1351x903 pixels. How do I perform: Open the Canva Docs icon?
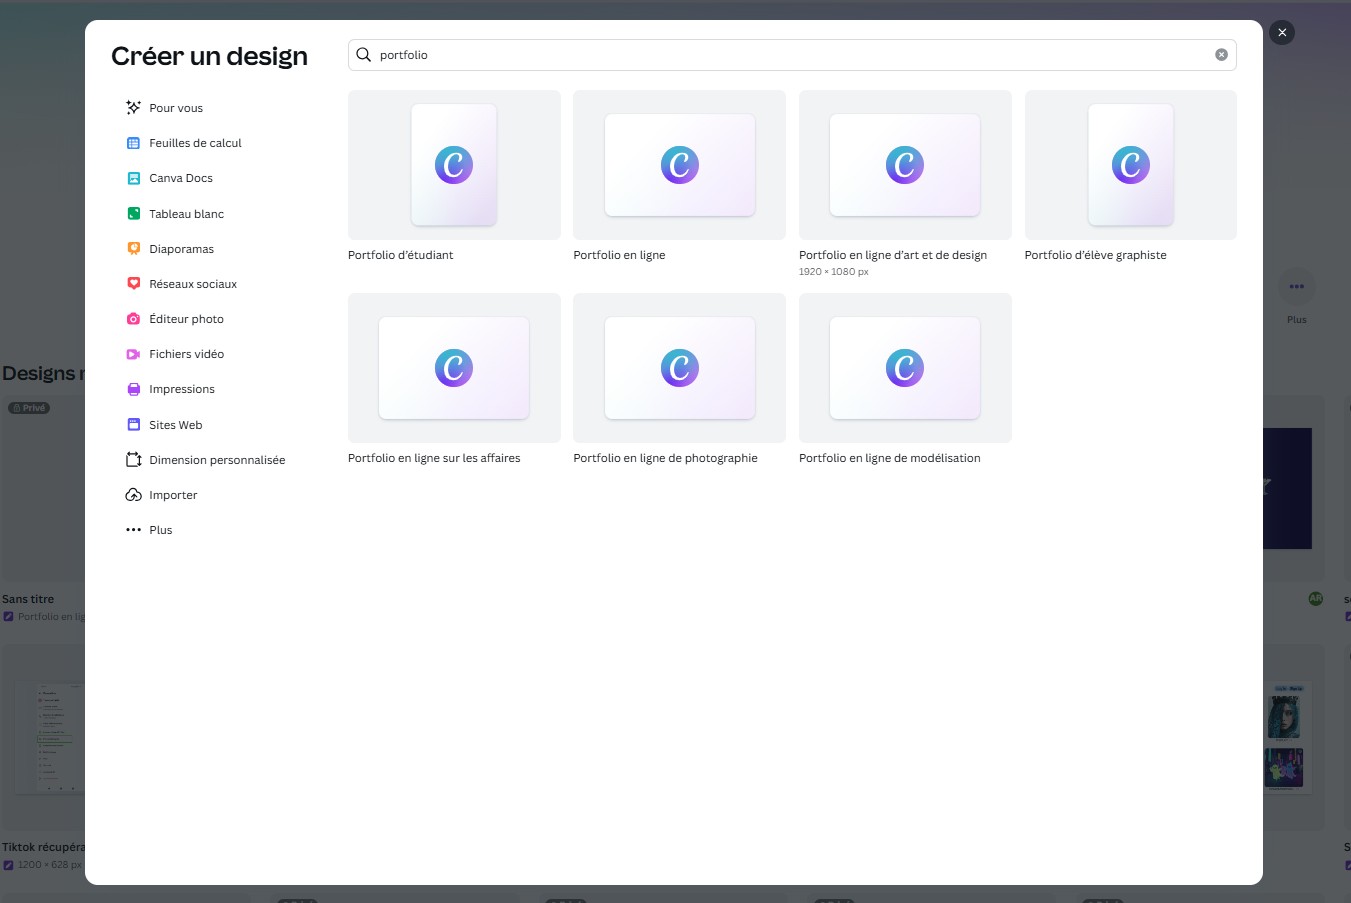[133, 178]
